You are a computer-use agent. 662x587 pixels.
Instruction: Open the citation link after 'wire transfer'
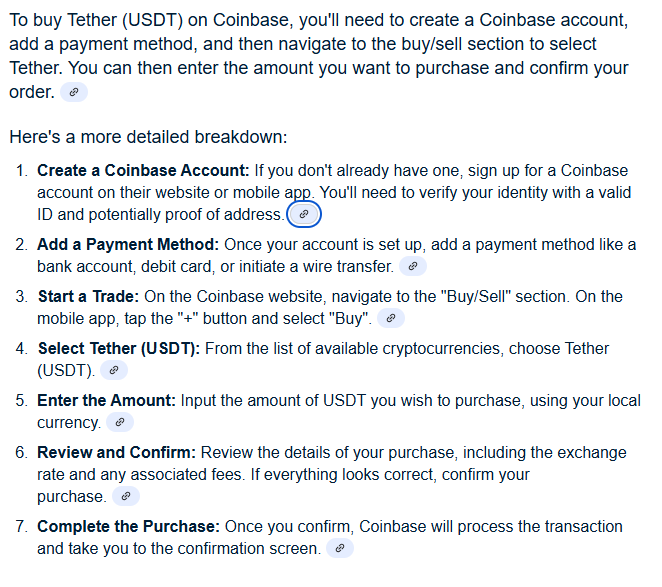tap(413, 266)
